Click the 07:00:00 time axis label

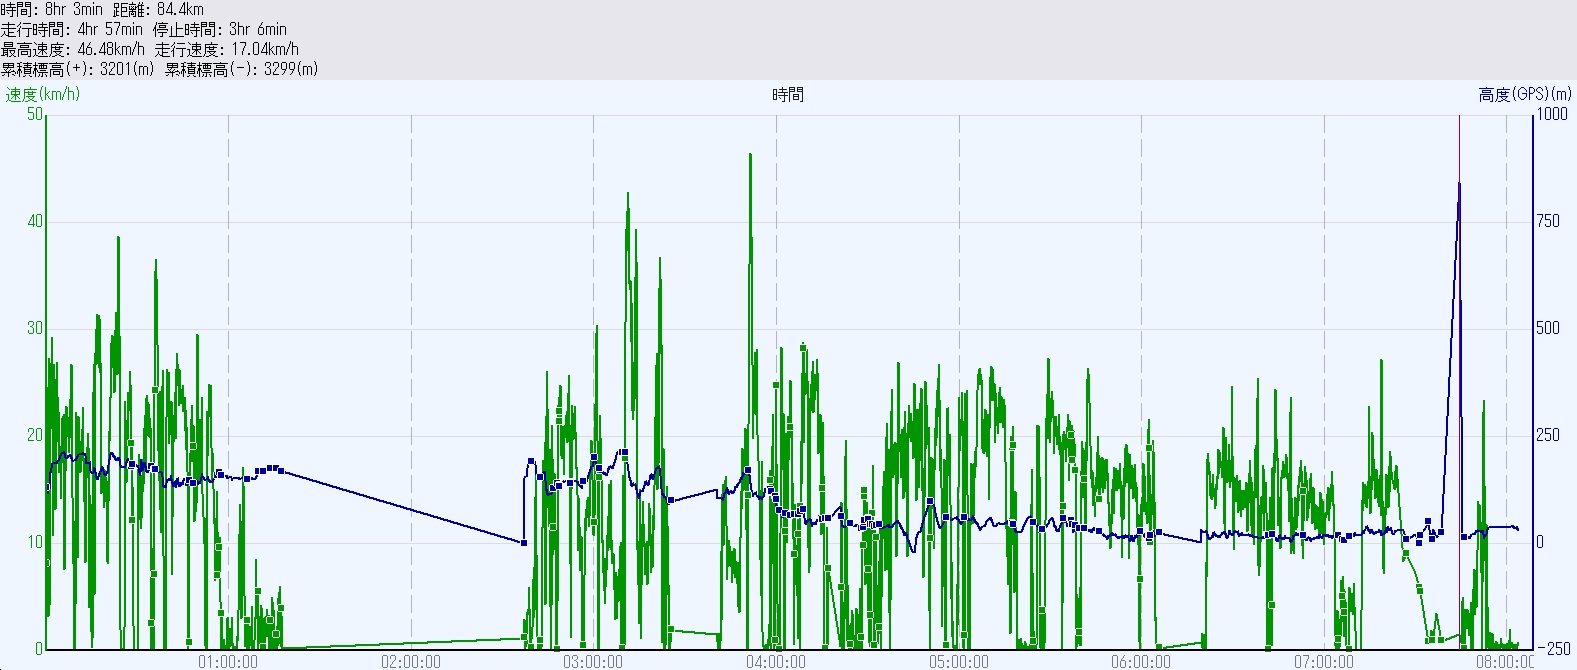[x=1324, y=661]
